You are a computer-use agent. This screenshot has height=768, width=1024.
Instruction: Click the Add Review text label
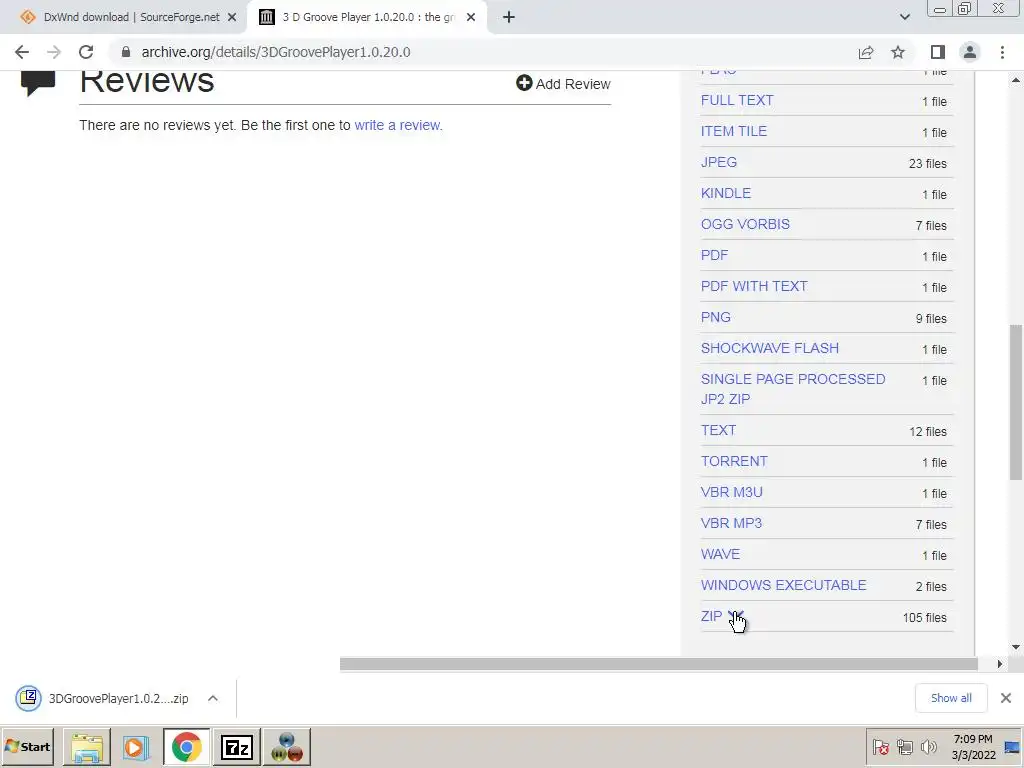[x=573, y=84]
